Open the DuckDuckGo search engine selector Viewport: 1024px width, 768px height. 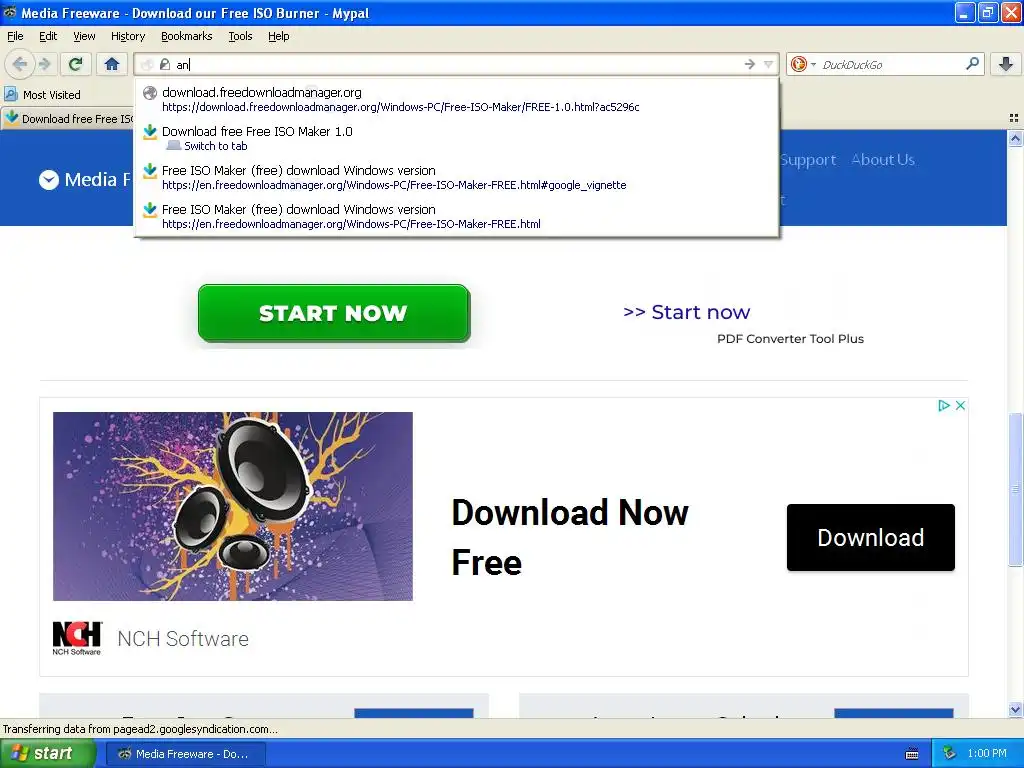pos(803,64)
